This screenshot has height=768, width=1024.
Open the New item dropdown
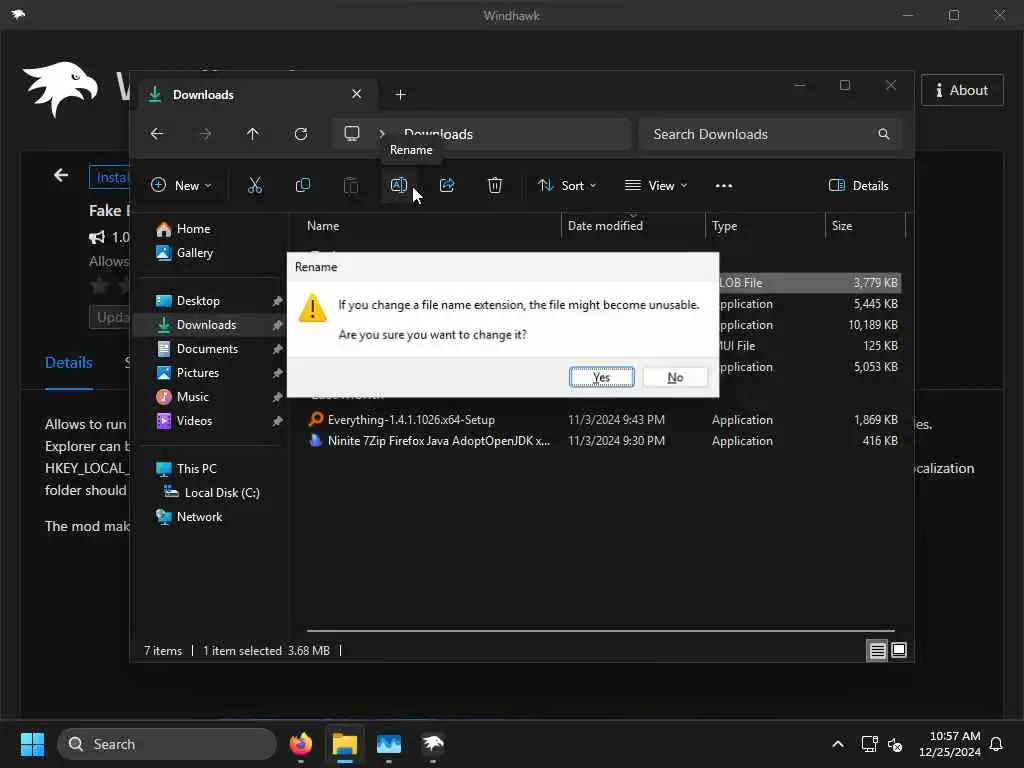point(181,185)
